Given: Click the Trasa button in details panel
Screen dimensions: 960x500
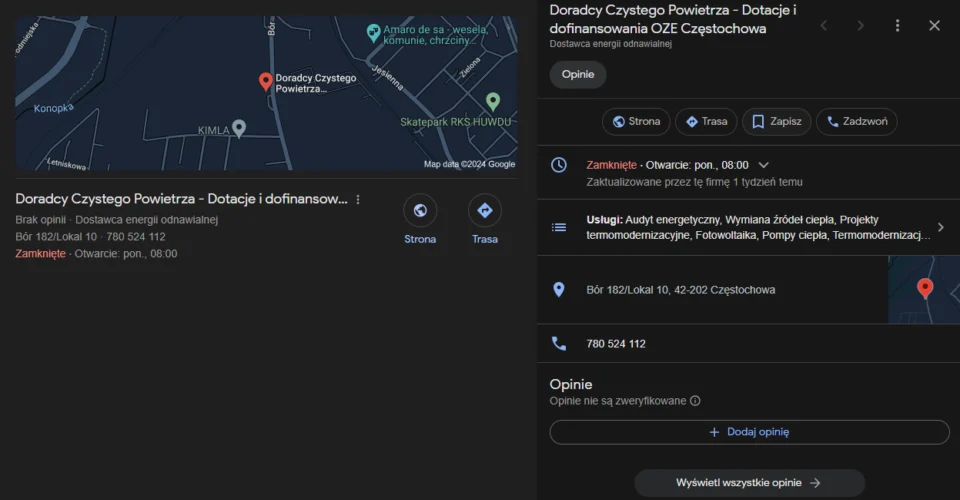Looking at the screenshot, I should (706, 122).
